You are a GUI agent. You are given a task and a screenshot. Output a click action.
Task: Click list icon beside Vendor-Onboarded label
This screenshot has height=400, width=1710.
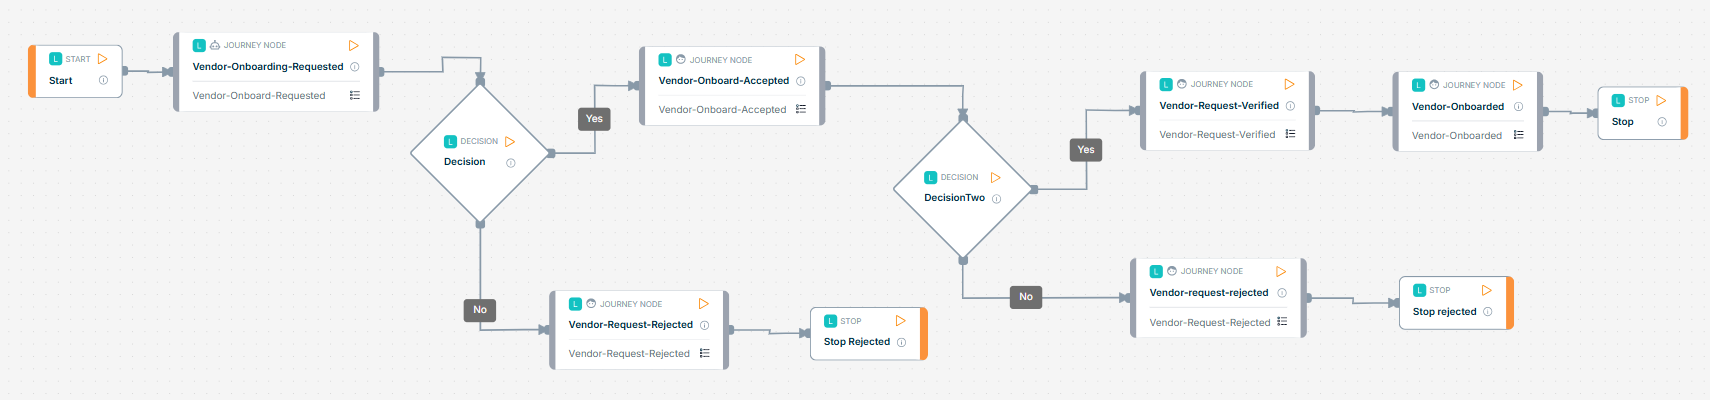pos(1518,135)
